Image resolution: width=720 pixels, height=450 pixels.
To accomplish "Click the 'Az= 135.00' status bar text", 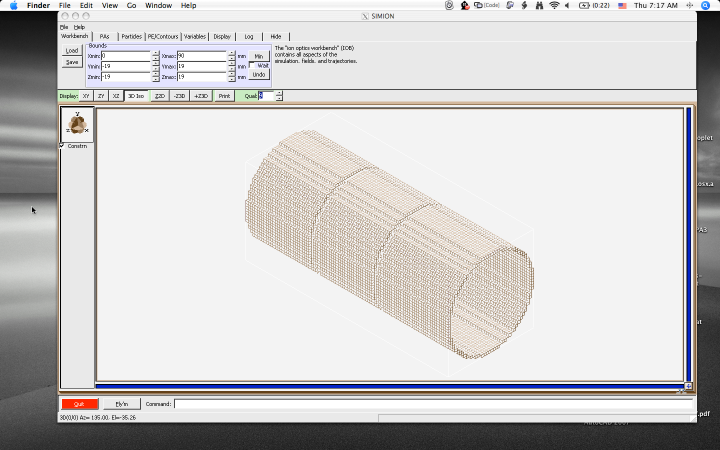I will pyautogui.click(x=95, y=417).
